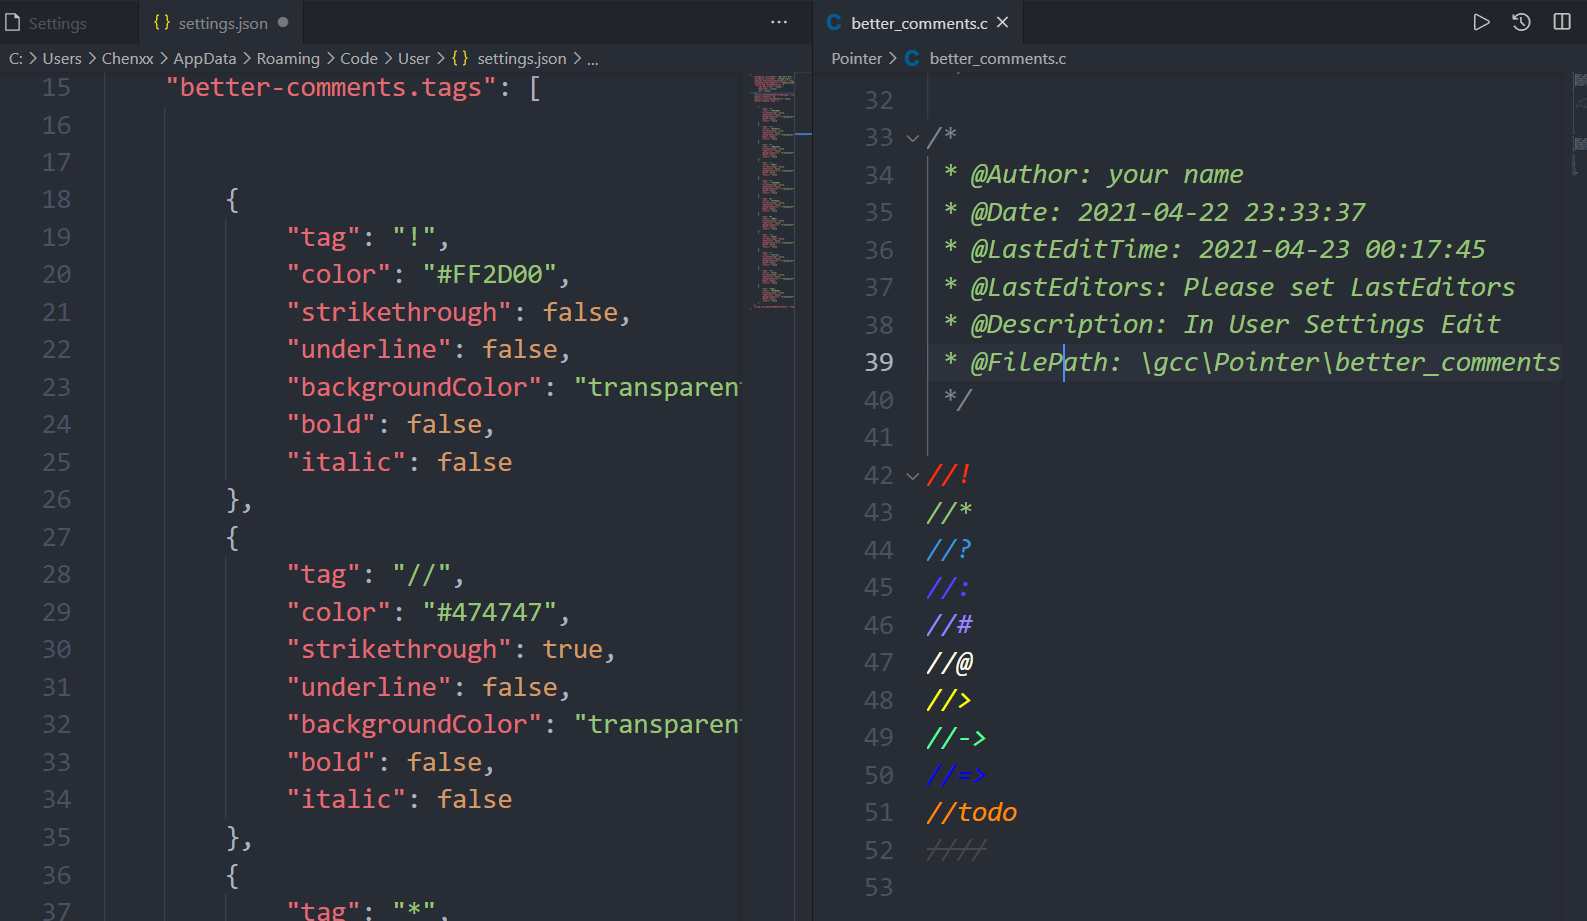The image size is (1587, 921).
Task: Collapse the block comment at line 33
Action: [912, 138]
